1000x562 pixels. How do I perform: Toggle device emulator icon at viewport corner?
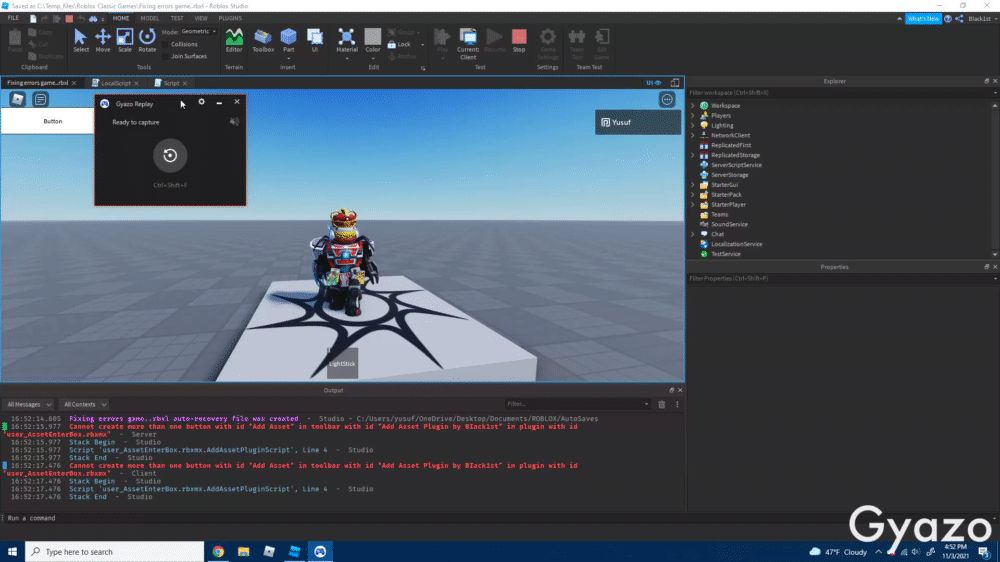coord(675,83)
